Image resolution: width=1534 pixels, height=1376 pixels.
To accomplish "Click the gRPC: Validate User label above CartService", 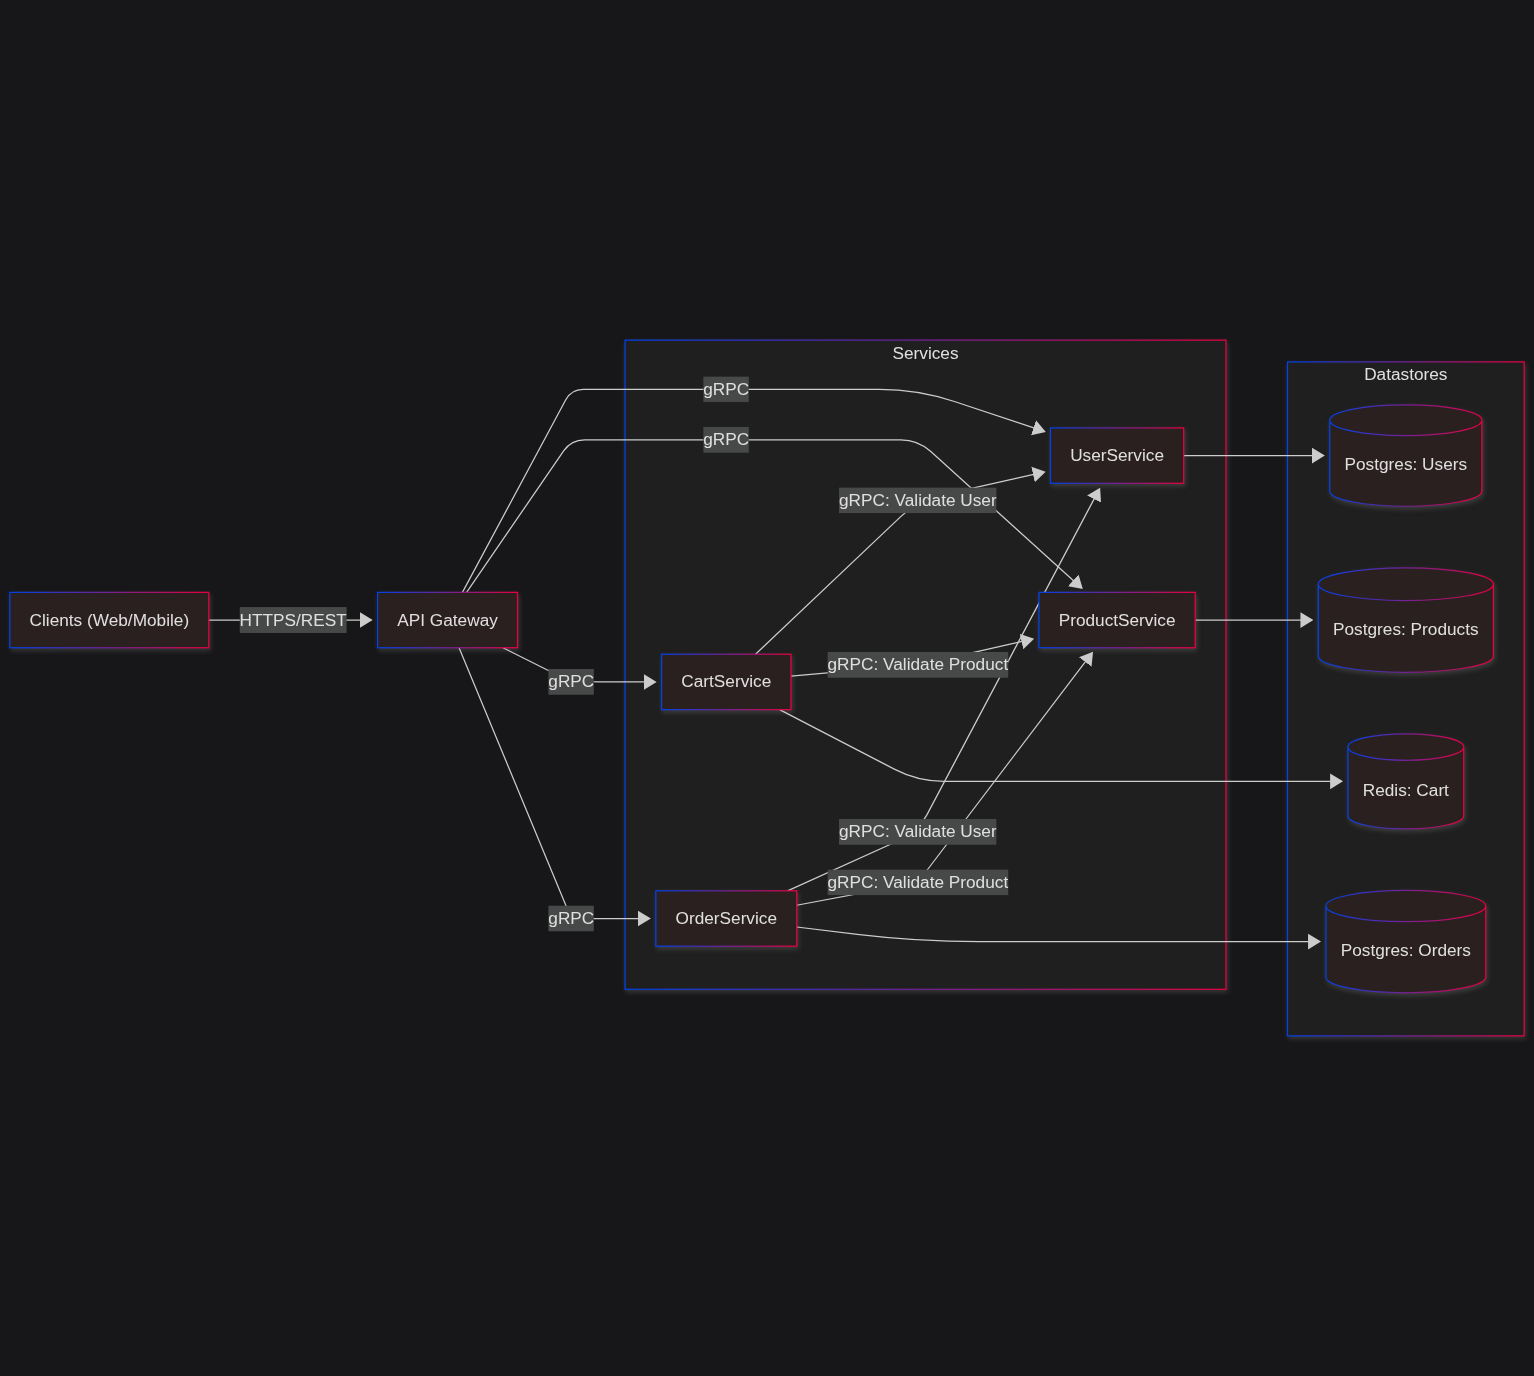I will [917, 500].
